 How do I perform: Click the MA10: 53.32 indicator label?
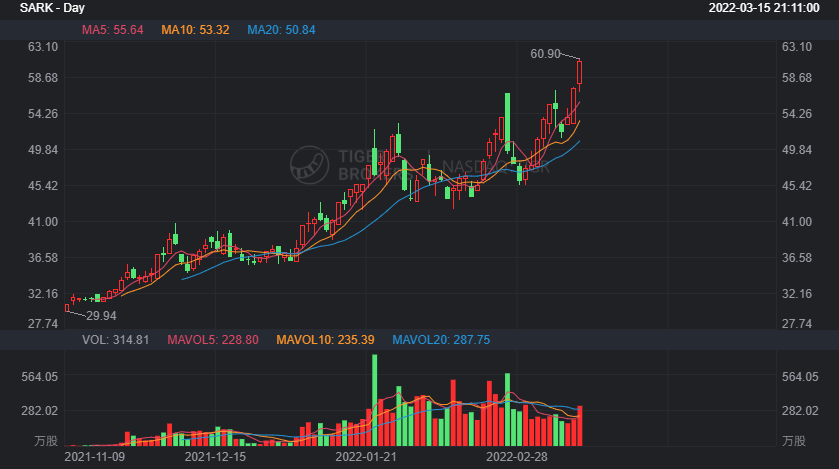(x=195, y=30)
